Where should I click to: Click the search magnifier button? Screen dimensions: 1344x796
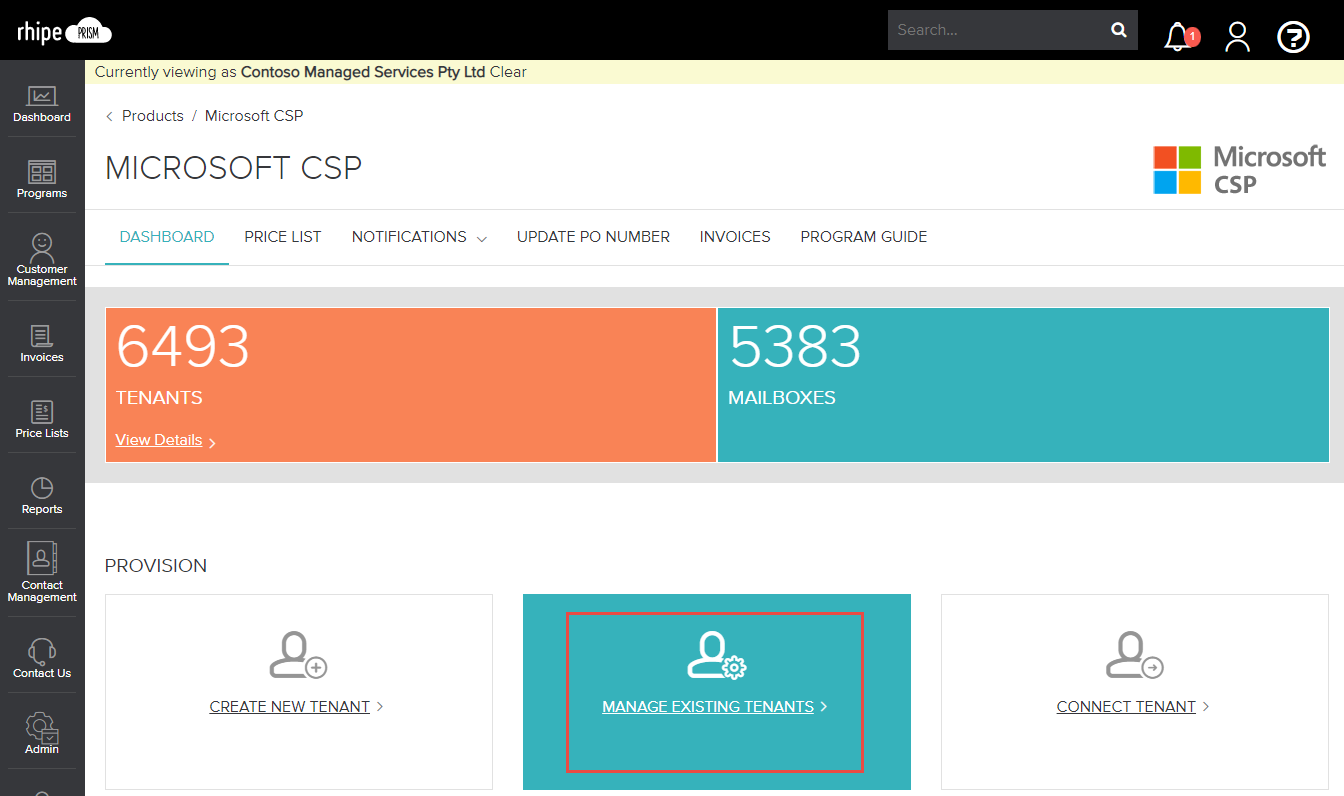pyautogui.click(x=1118, y=30)
